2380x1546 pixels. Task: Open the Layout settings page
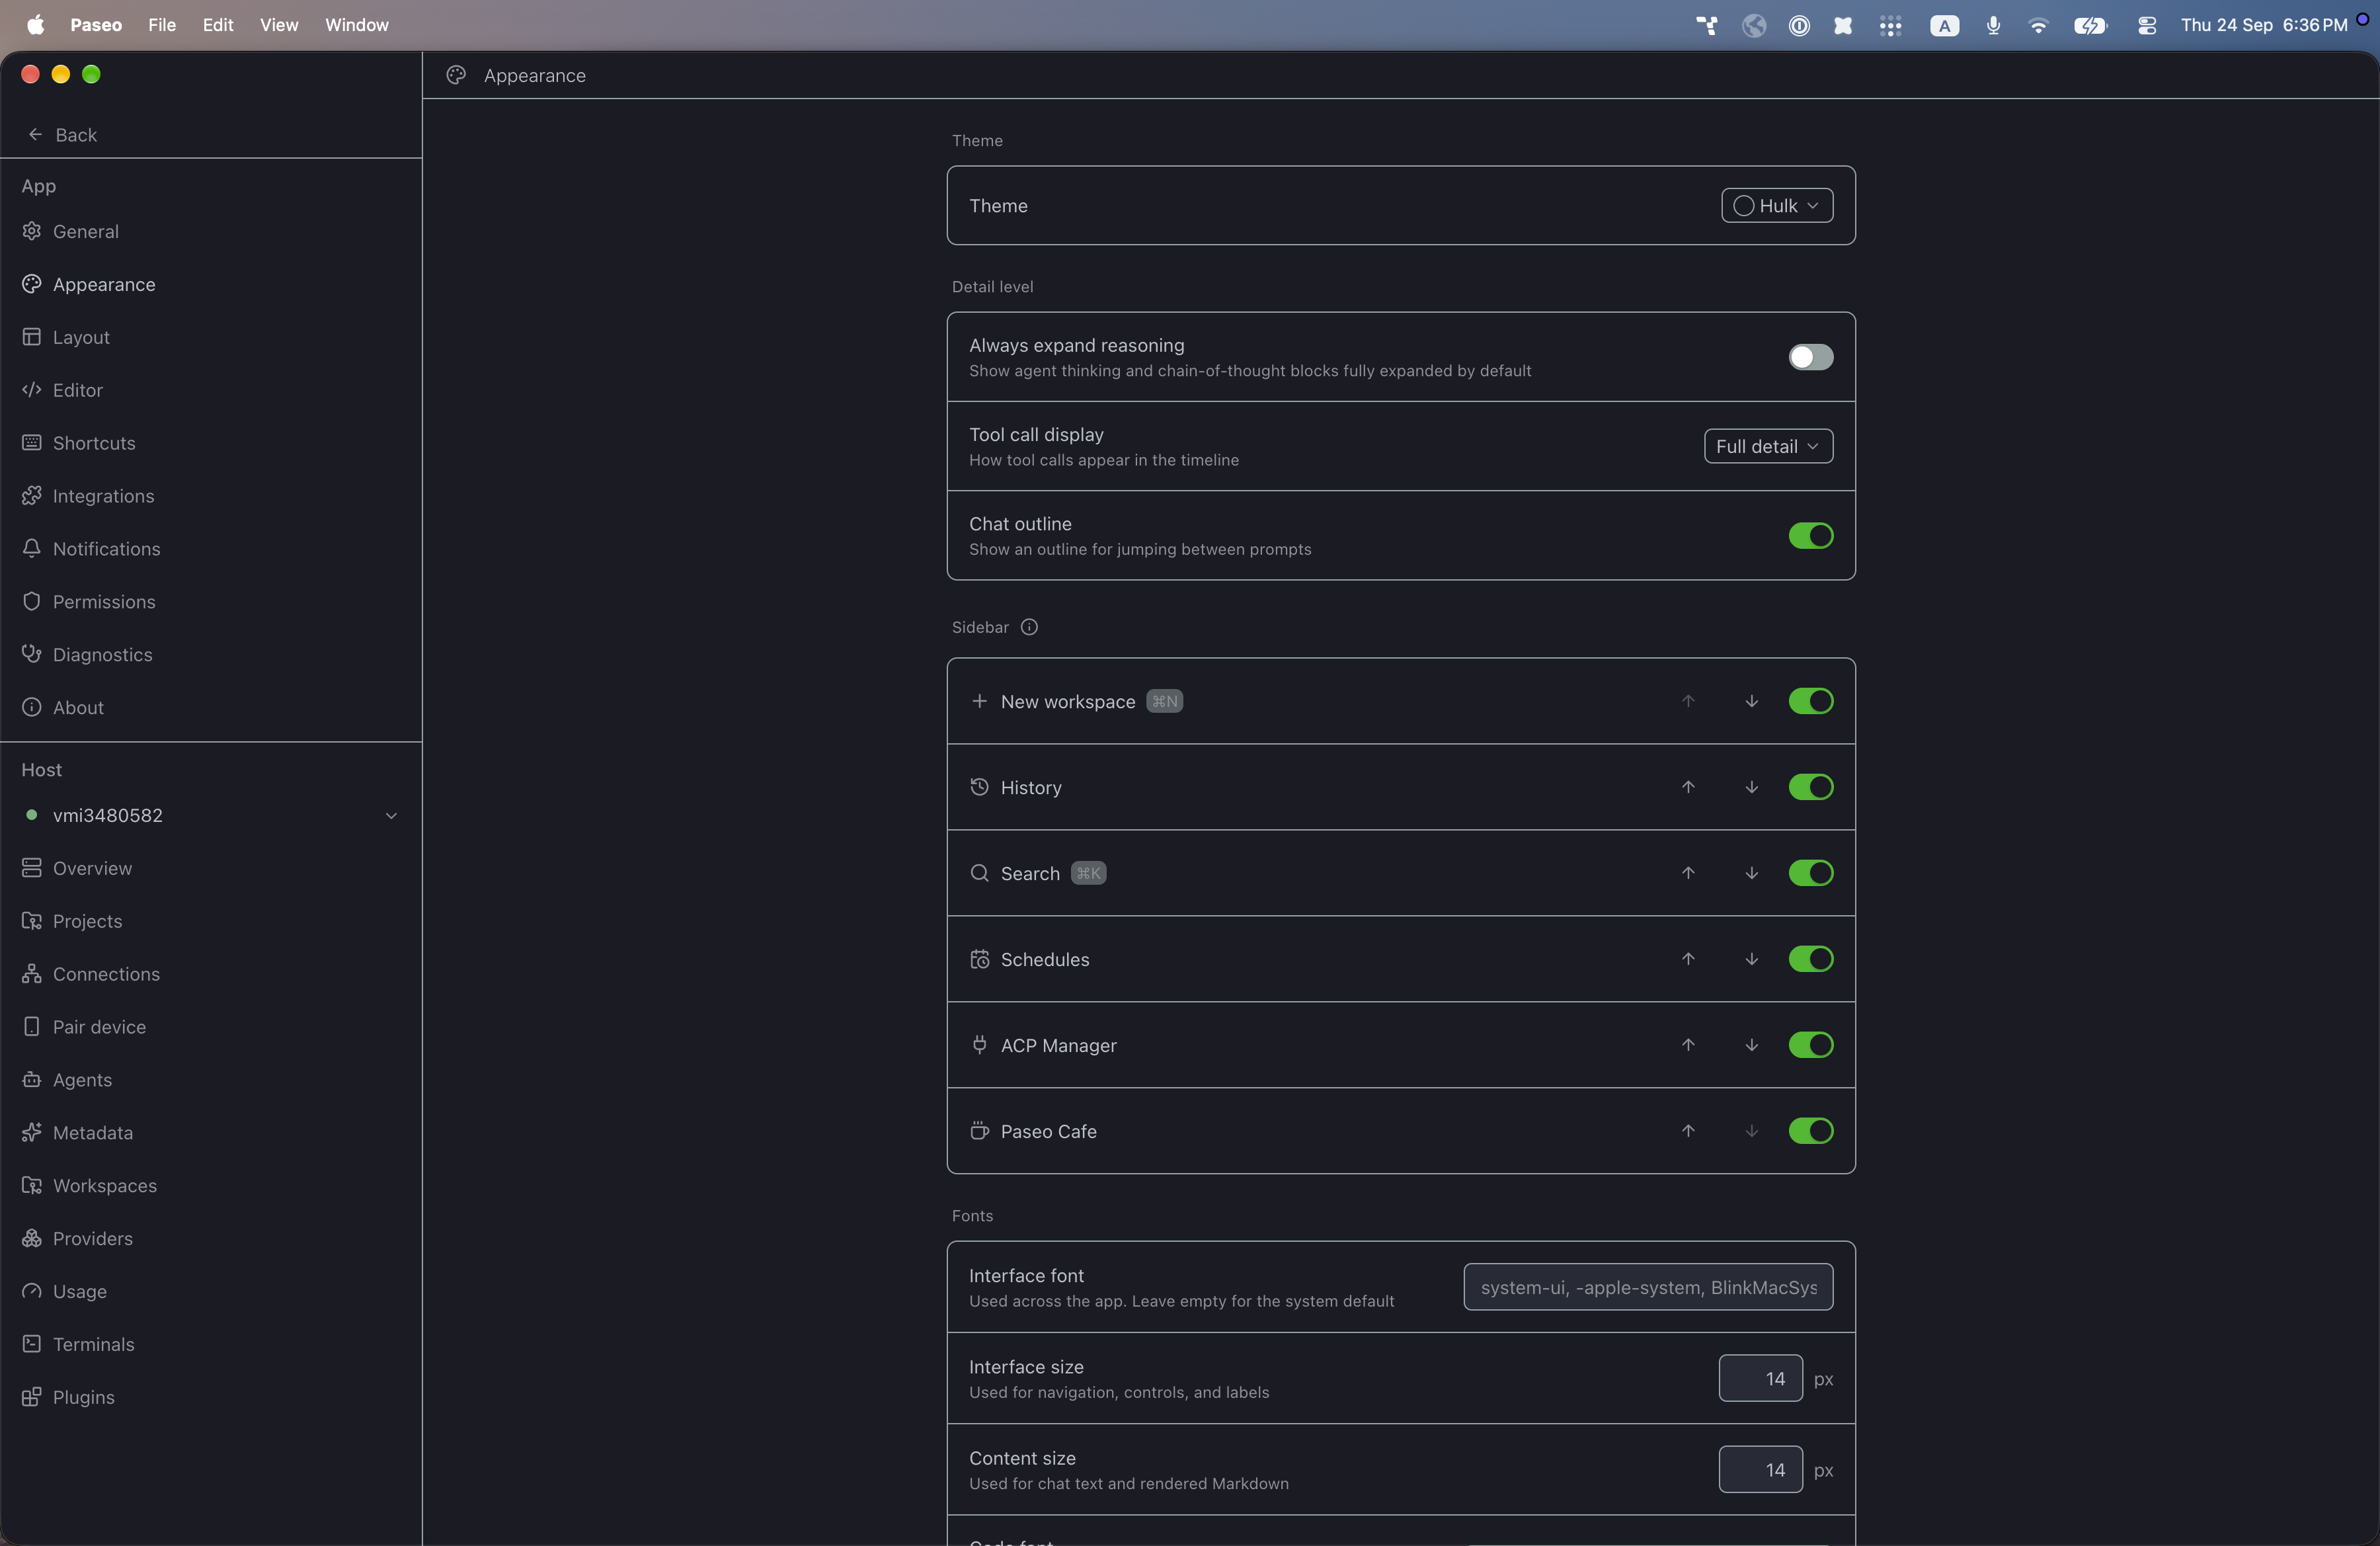(x=66, y=337)
